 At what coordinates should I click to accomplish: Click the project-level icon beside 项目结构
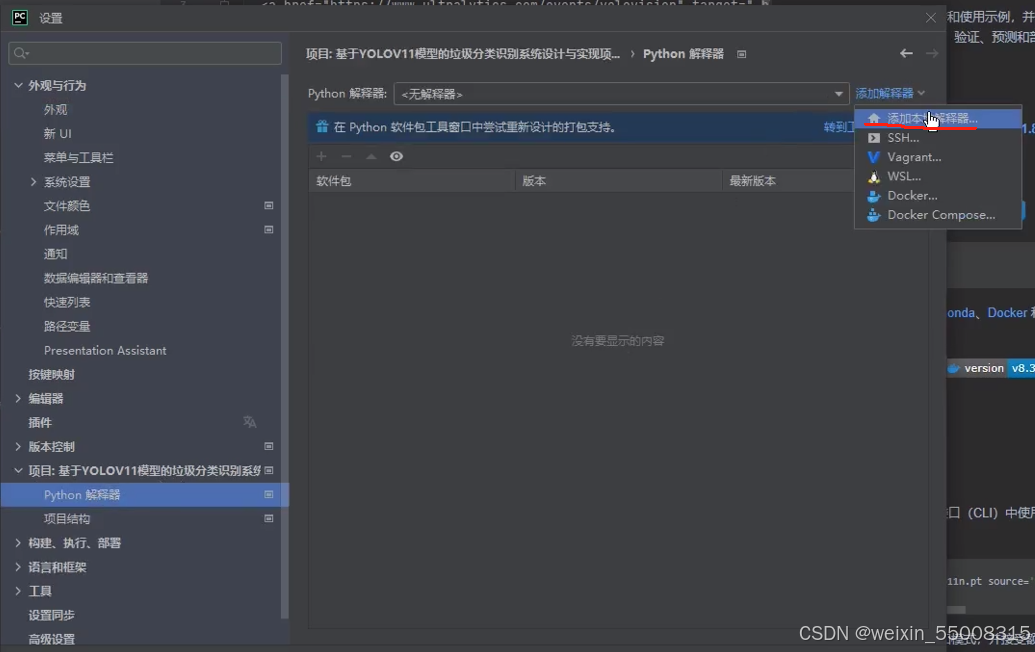coord(269,519)
